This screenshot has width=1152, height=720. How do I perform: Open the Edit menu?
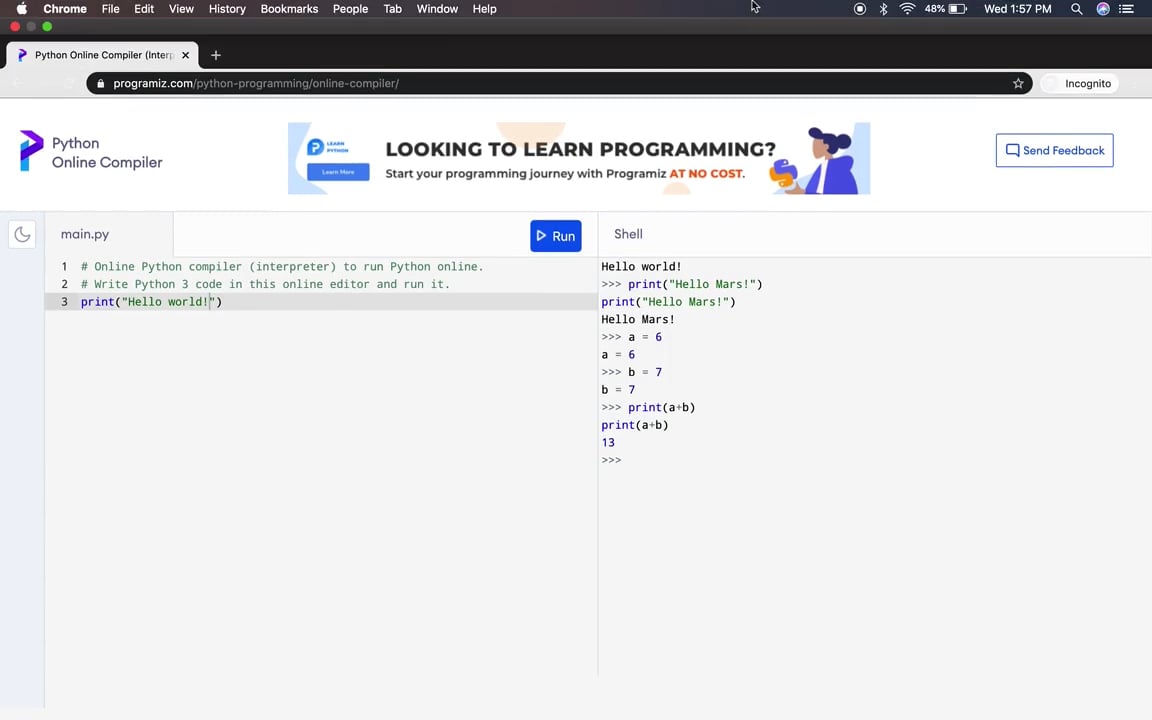pos(144,9)
